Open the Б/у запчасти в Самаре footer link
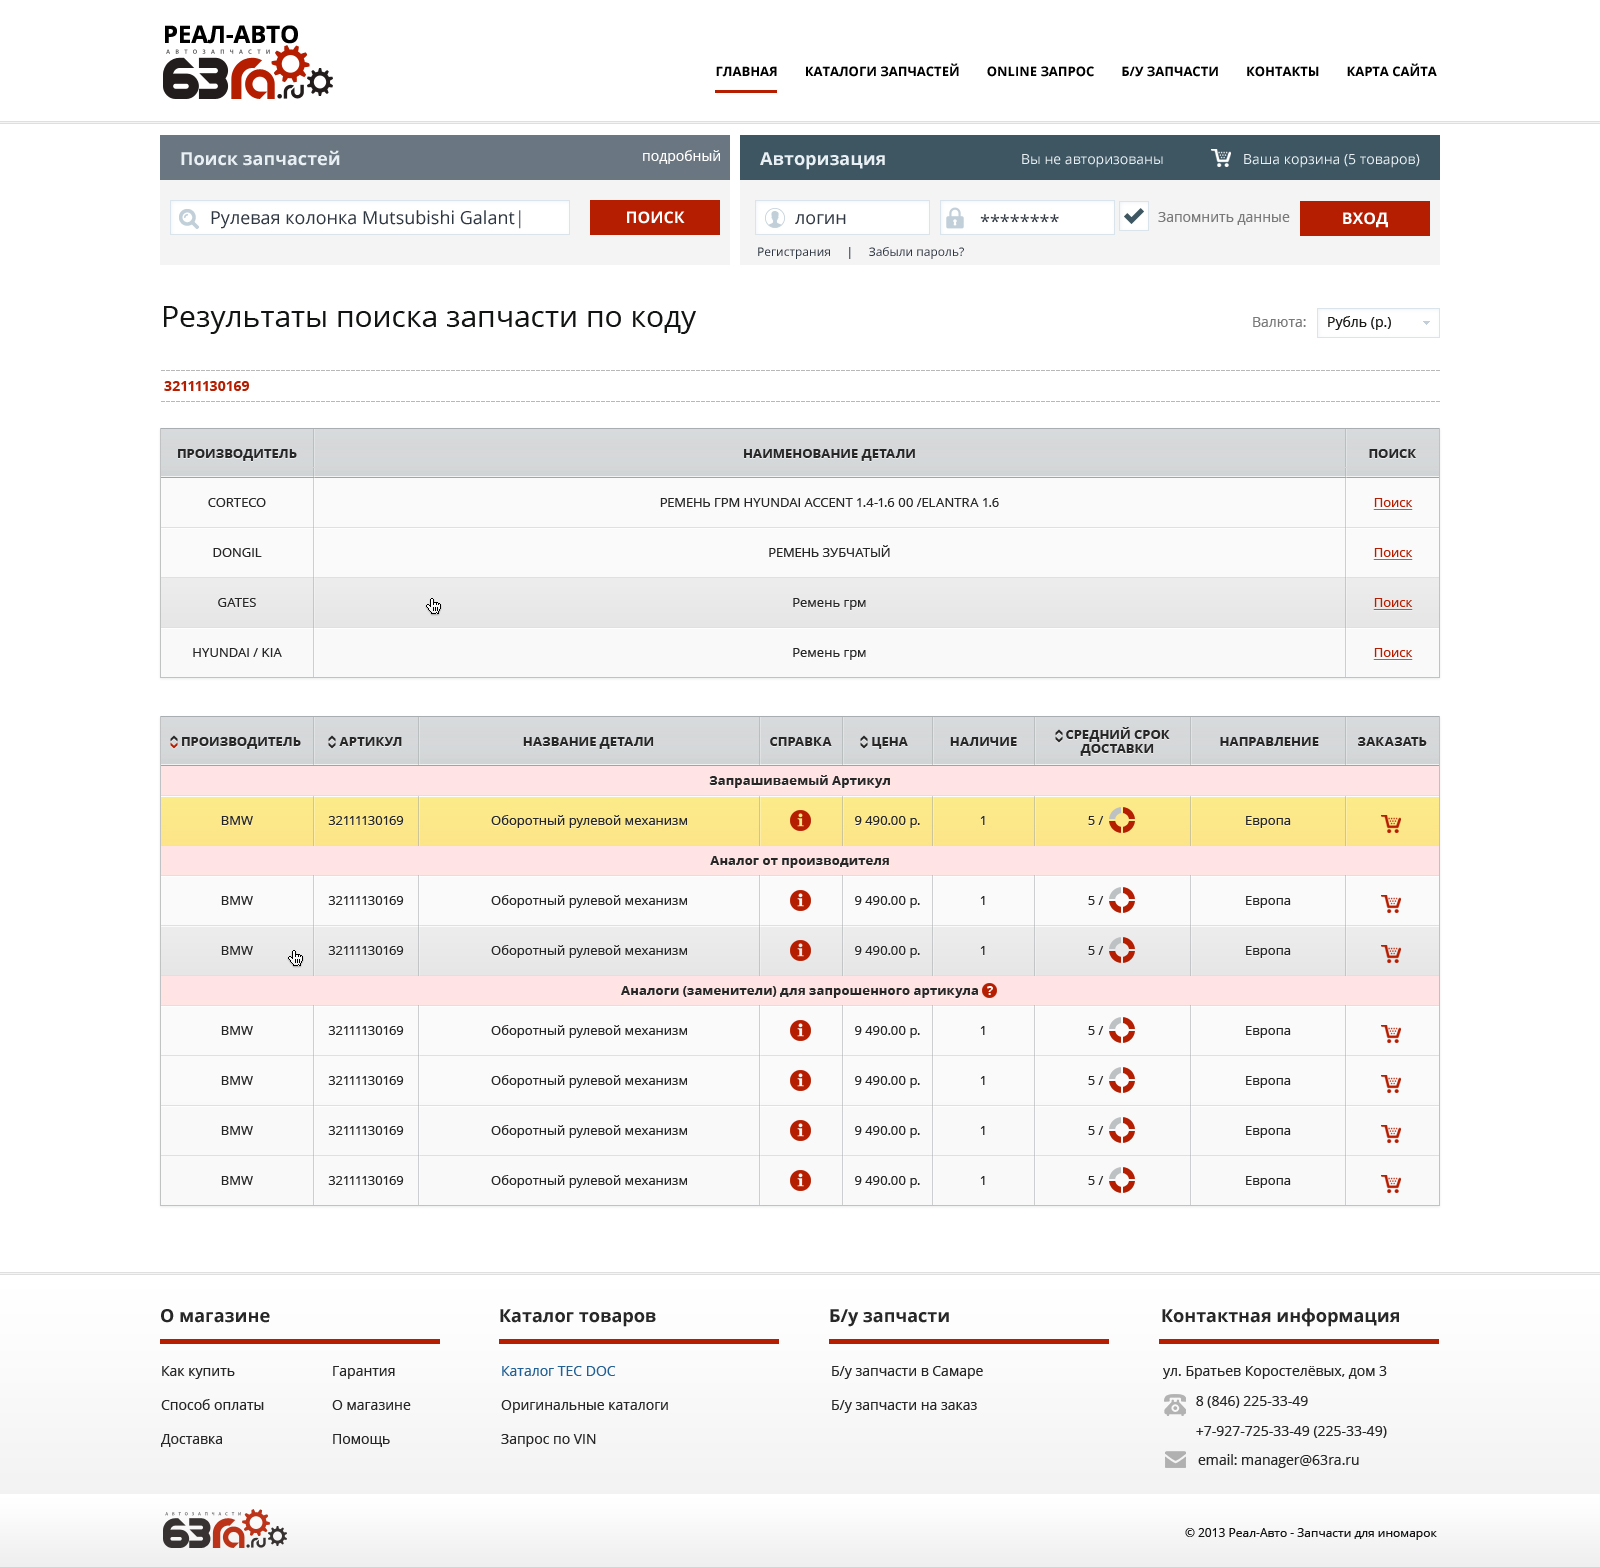The width and height of the screenshot is (1600, 1567). (x=907, y=1371)
